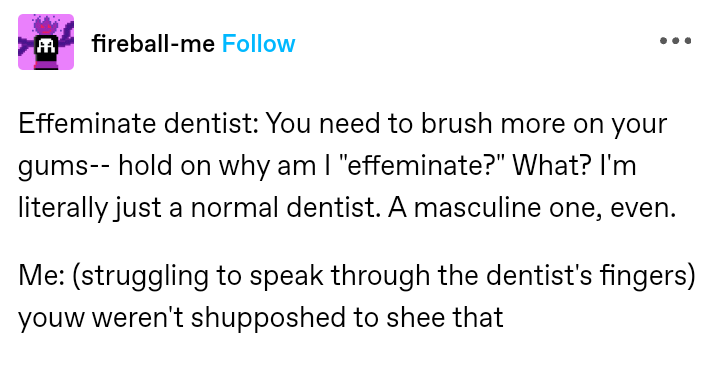The image size is (720, 372).
Task: Click the fireball-me username
Action: tap(153, 44)
